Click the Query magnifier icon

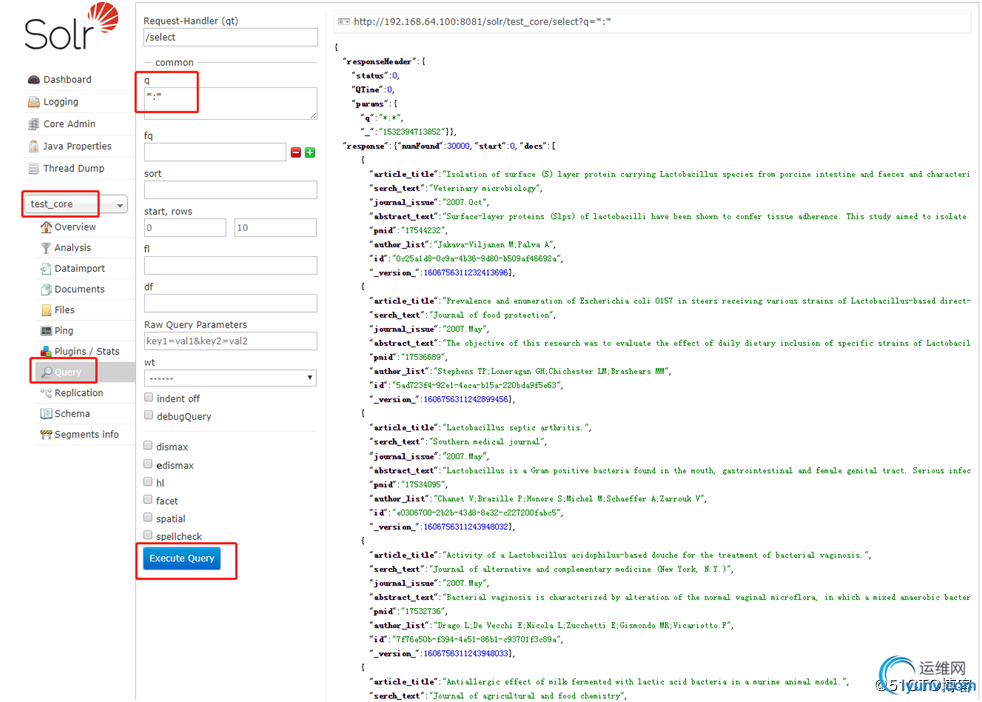point(46,372)
